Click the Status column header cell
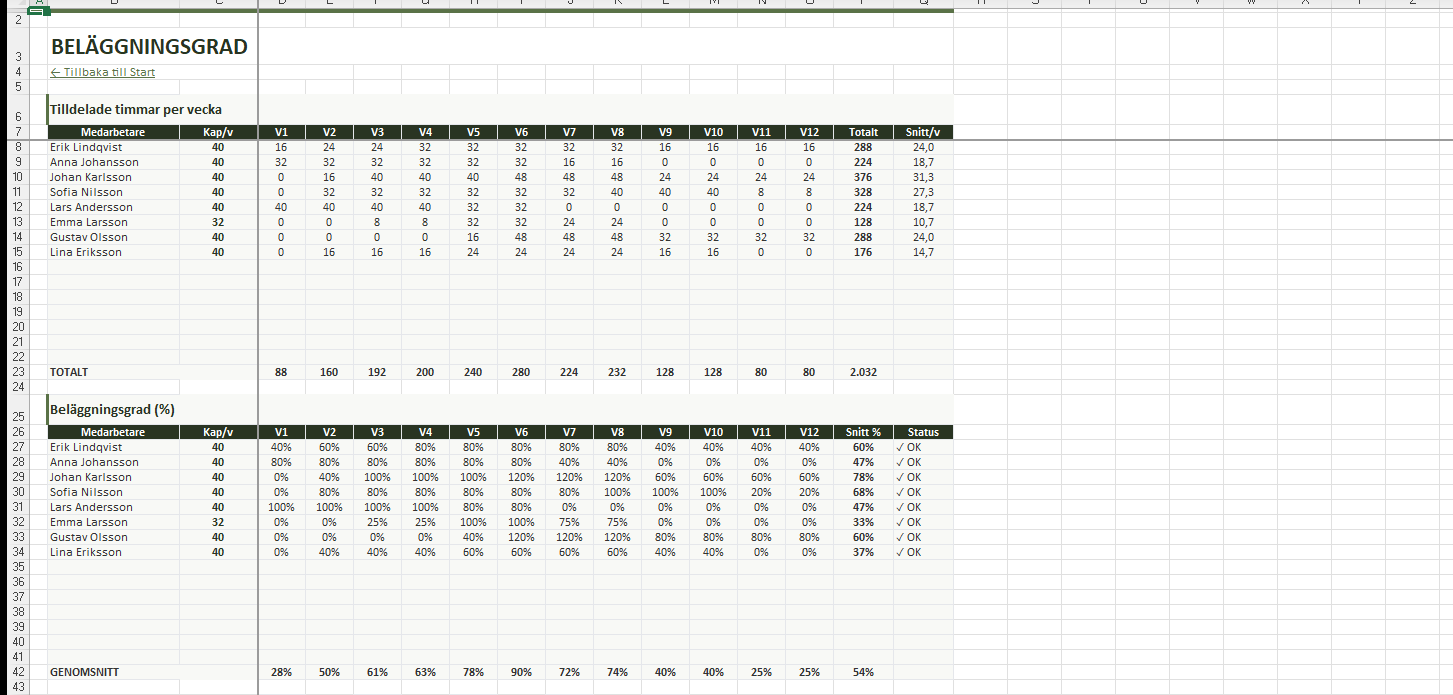 point(923,432)
